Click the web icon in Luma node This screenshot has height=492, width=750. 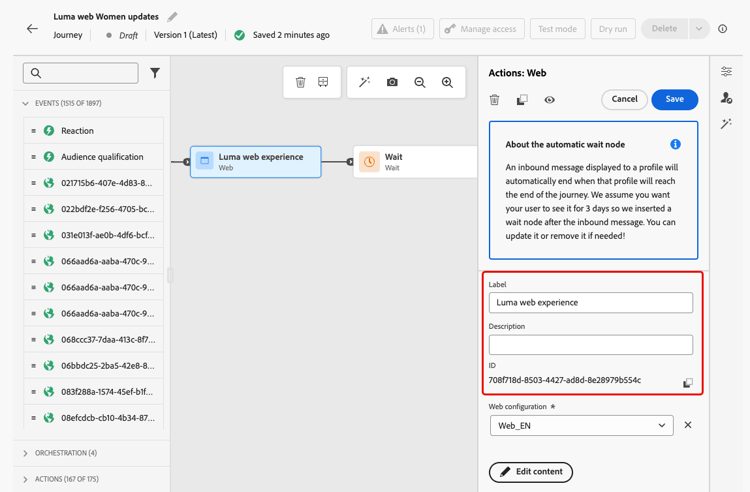click(204, 161)
